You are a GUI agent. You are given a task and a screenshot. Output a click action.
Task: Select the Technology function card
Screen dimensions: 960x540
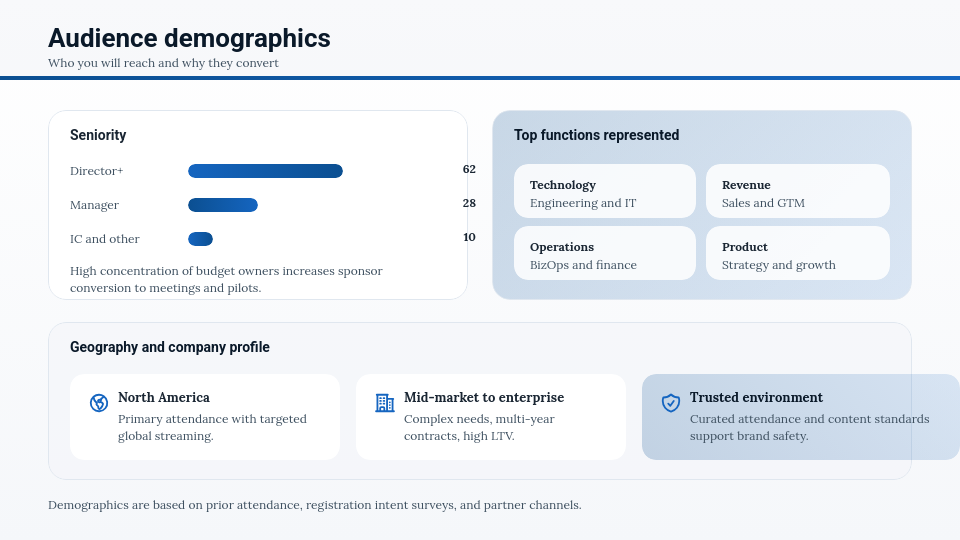pos(604,192)
